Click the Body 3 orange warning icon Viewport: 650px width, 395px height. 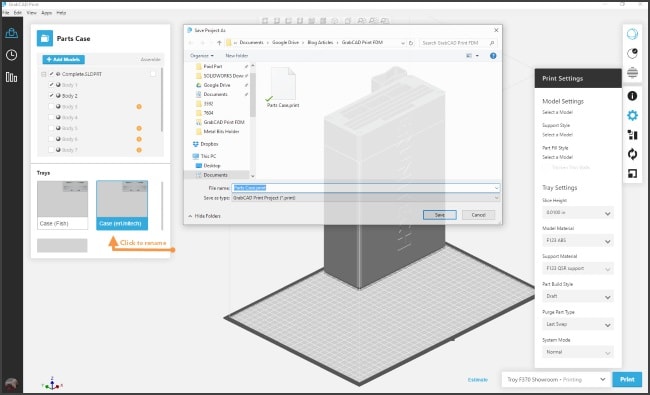click(x=139, y=107)
